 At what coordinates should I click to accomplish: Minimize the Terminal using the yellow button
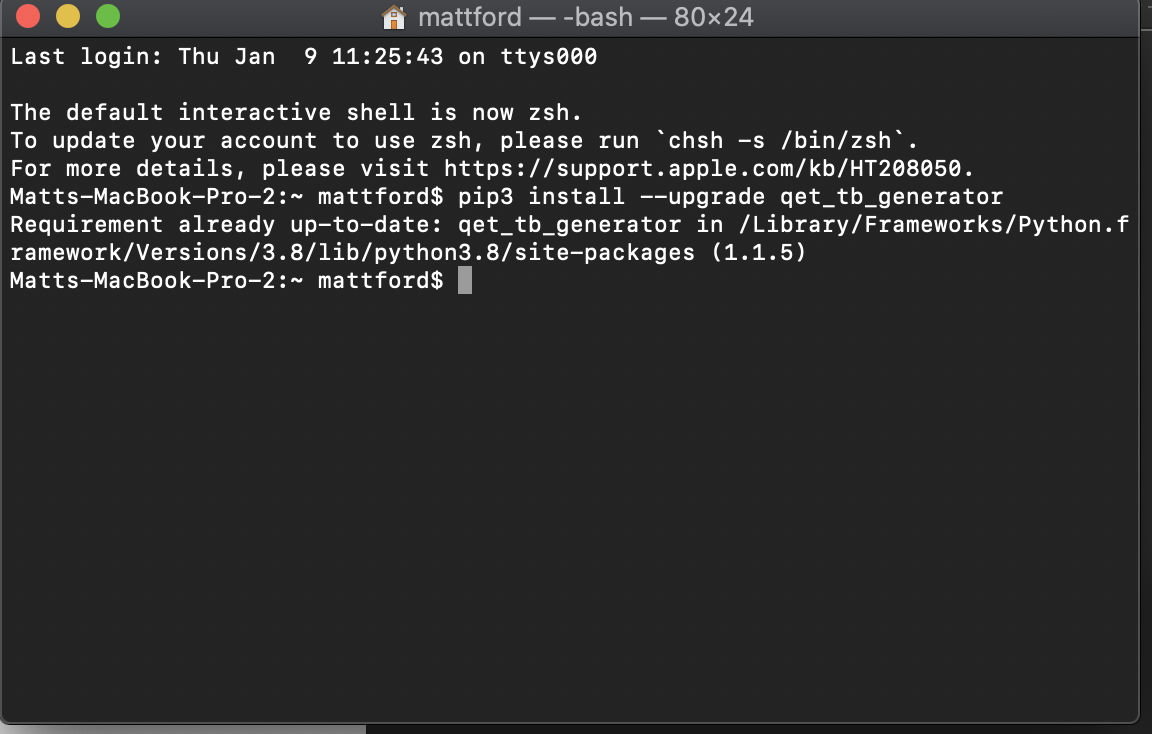[x=68, y=16]
